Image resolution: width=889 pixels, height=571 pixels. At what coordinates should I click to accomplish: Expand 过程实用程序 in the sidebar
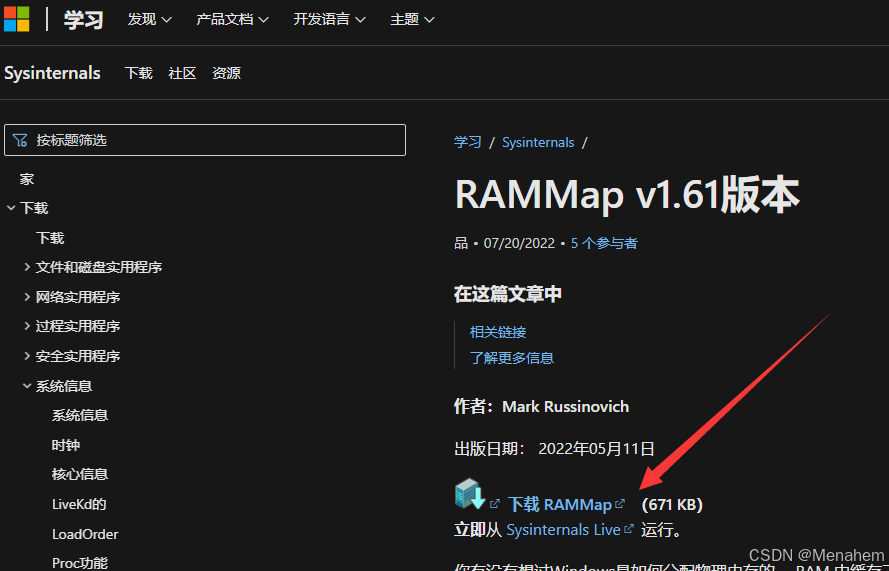27,326
